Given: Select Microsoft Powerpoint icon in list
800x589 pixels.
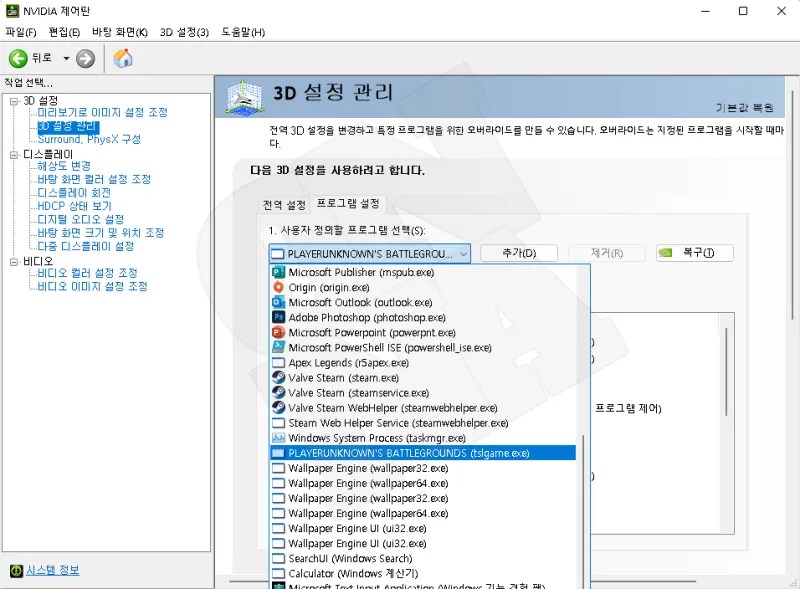Looking at the screenshot, I should [278, 332].
